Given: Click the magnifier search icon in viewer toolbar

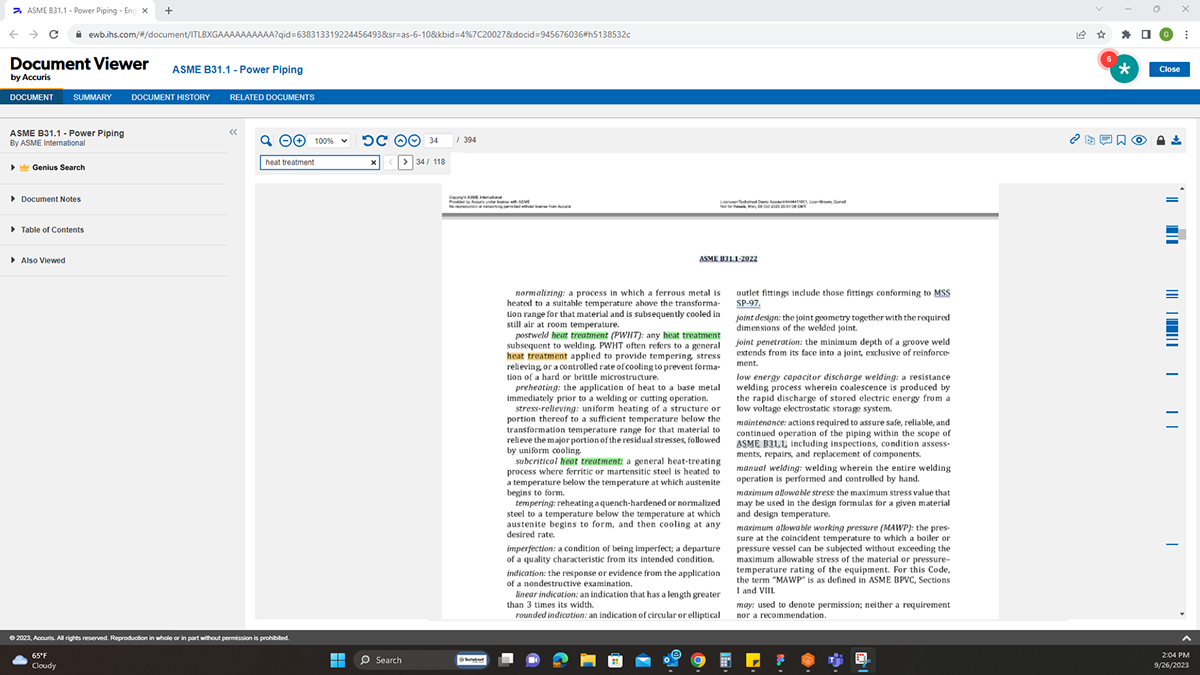Looking at the screenshot, I should 267,140.
